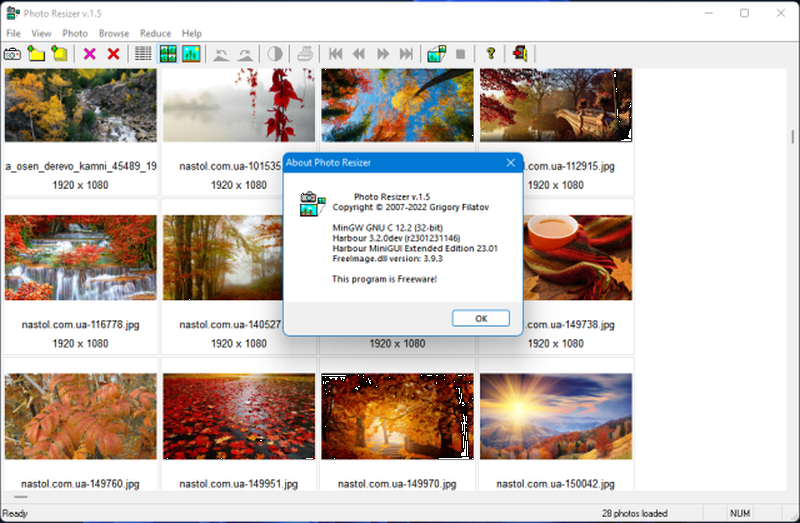Select the thumbnails grid view icon
Screen dimensions: 800x523
pyautogui.click(x=167, y=53)
